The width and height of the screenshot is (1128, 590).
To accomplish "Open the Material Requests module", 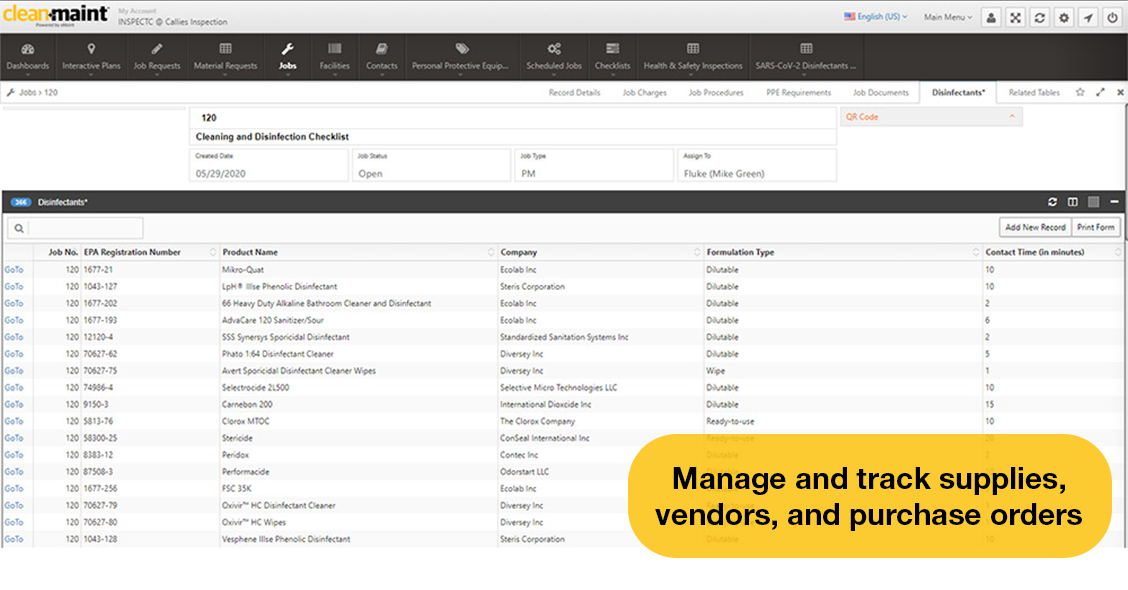I will pyautogui.click(x=225, y=57).
